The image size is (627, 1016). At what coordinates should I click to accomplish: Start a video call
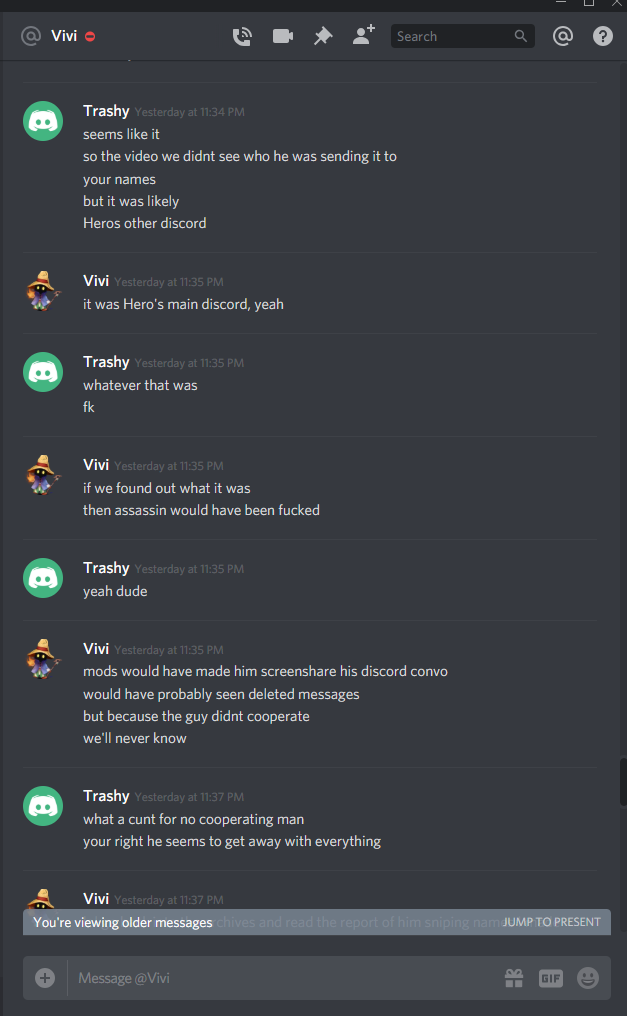(283, 36)
